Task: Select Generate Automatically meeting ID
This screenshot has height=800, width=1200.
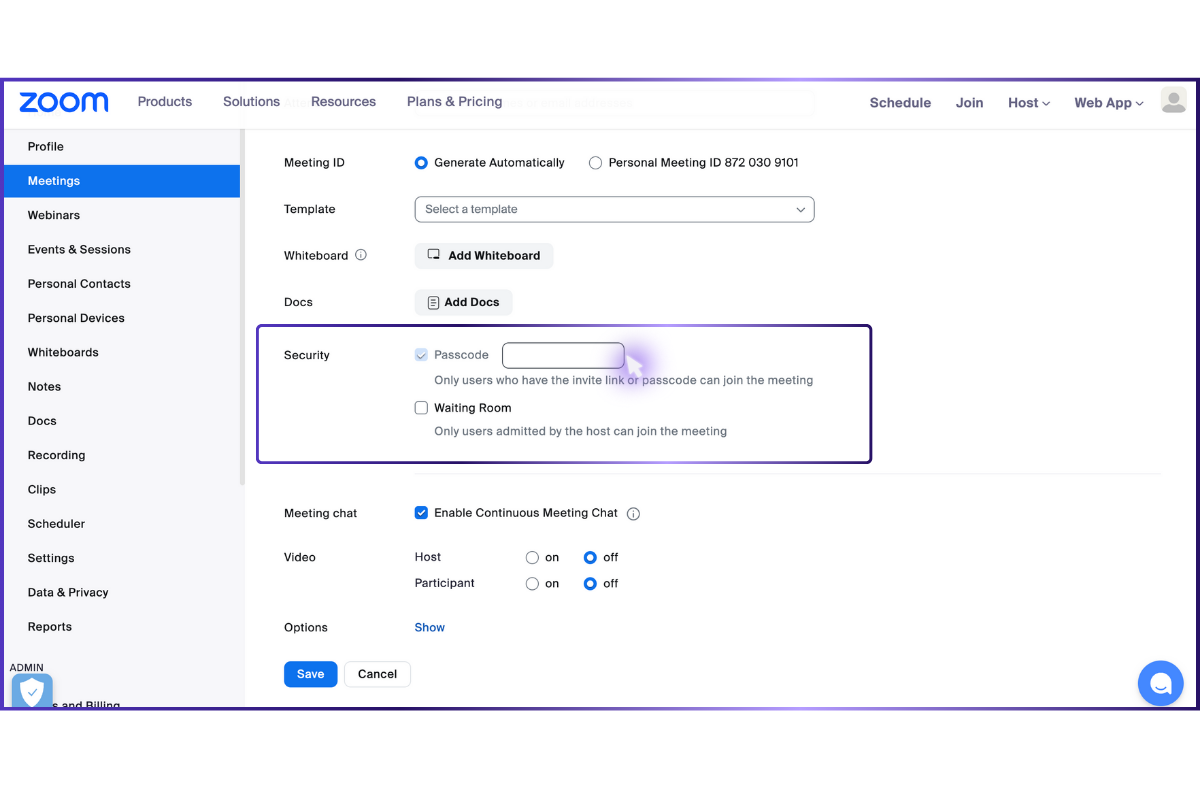Action: tap(421, 163)
